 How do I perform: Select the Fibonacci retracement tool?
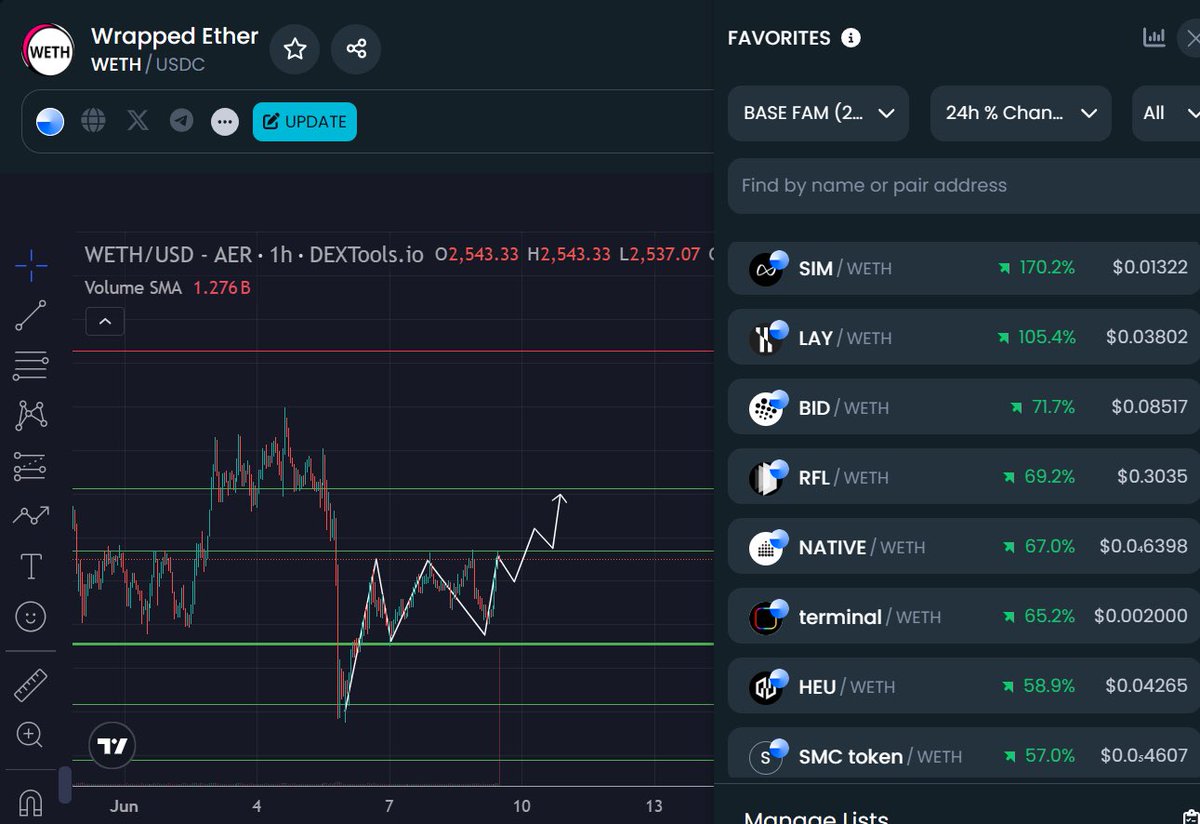click(31, 366)
